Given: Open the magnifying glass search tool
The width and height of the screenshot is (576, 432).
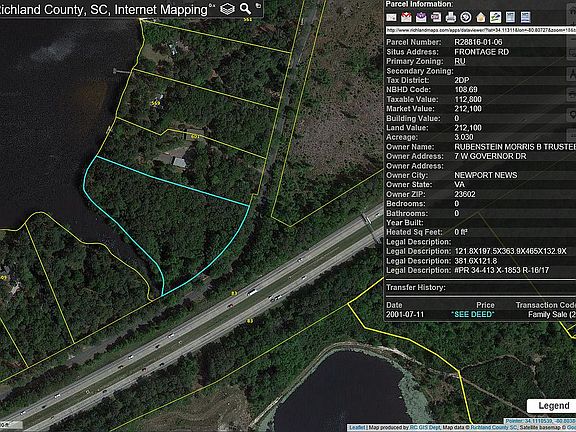Looking at the screenshot, I should coord(245,8).
